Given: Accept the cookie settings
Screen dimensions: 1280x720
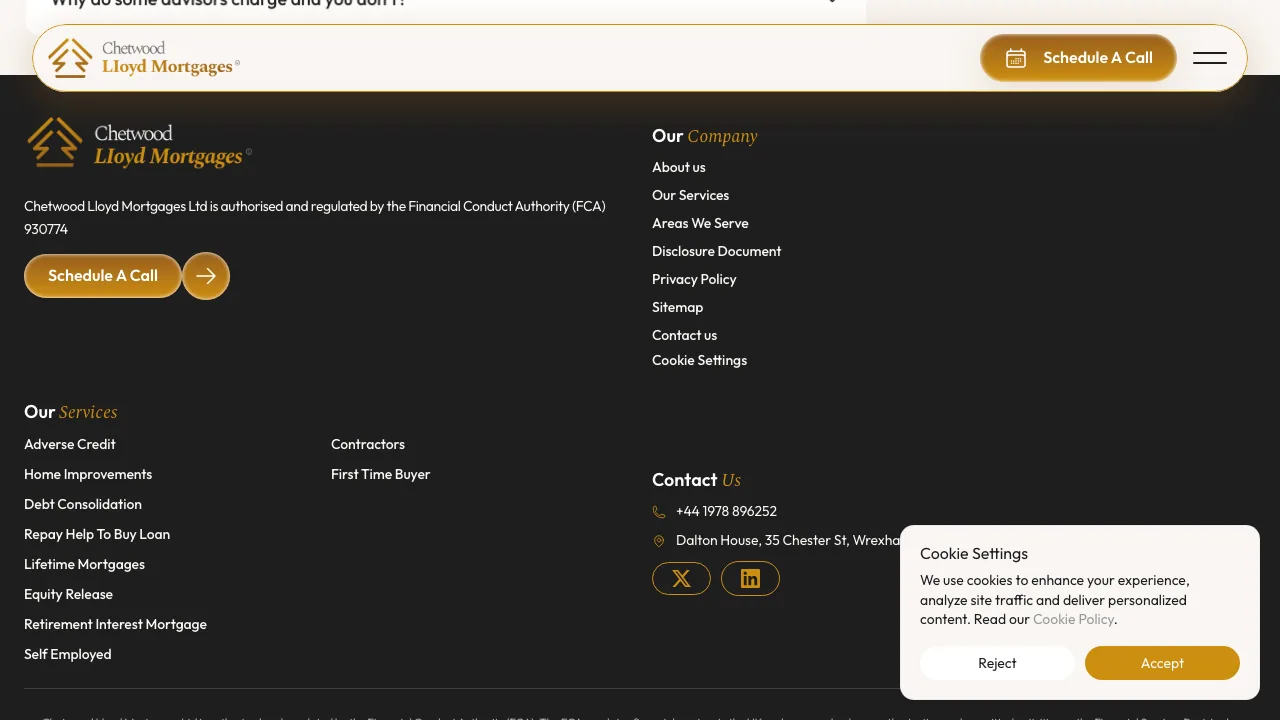Looking at the screenshot, I should [x=1161, y=662].
